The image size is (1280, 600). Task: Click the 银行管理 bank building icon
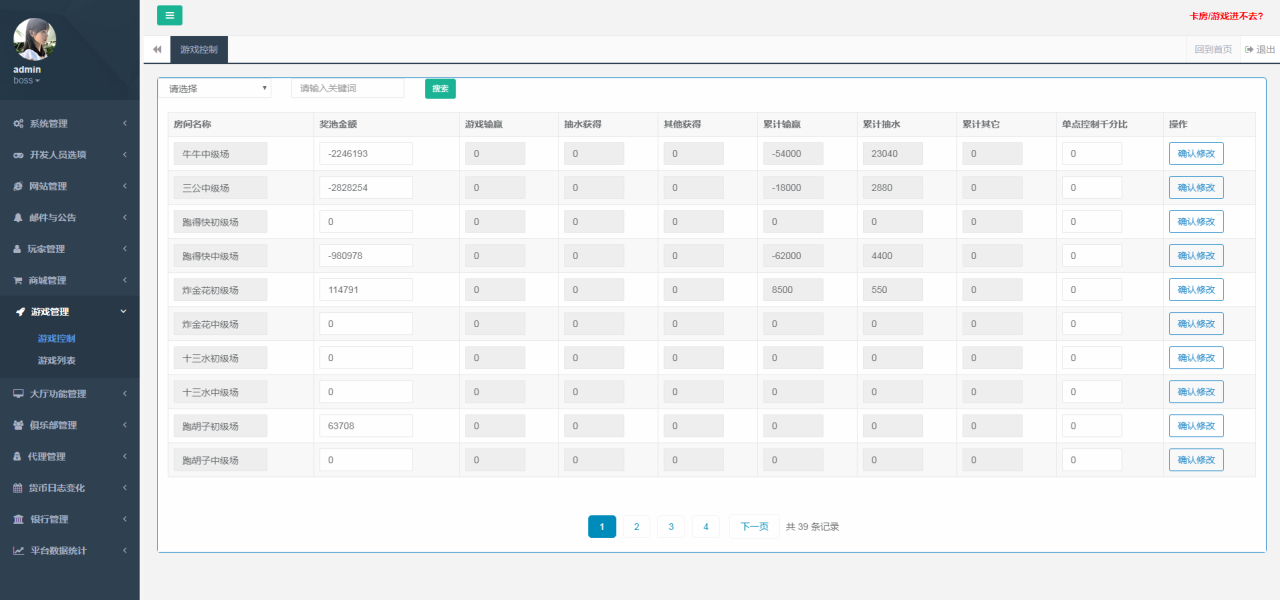18,520
